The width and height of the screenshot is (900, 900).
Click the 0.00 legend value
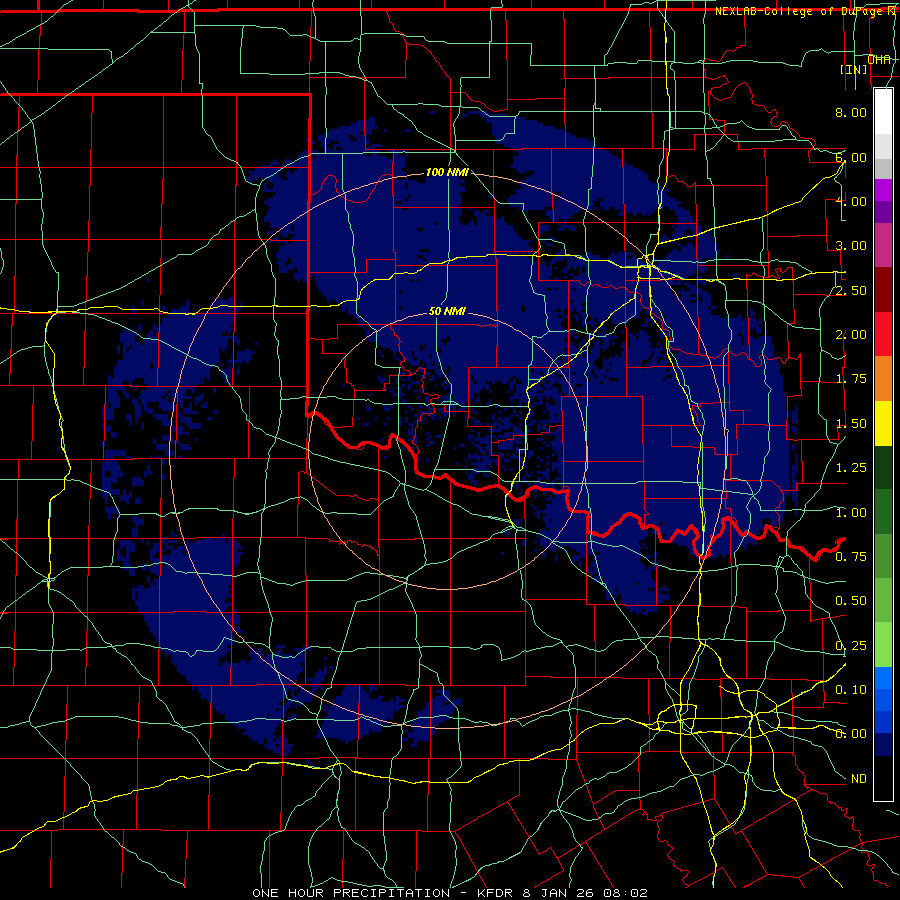point(851,734)
